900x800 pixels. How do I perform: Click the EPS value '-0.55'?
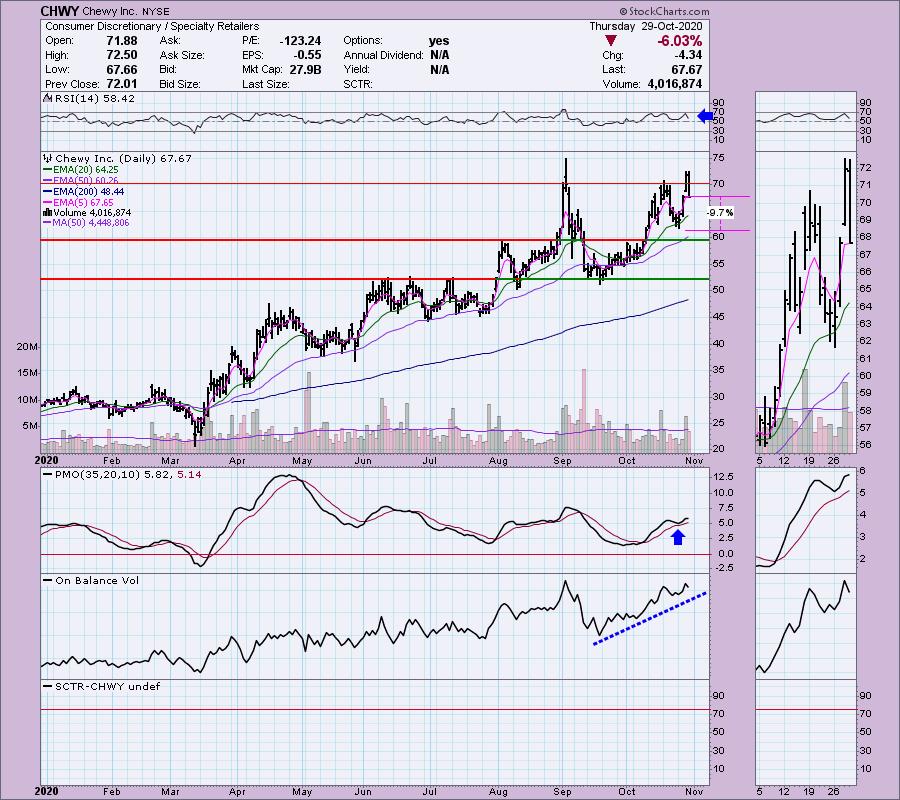pyautogui.click(x=307, y=55)
